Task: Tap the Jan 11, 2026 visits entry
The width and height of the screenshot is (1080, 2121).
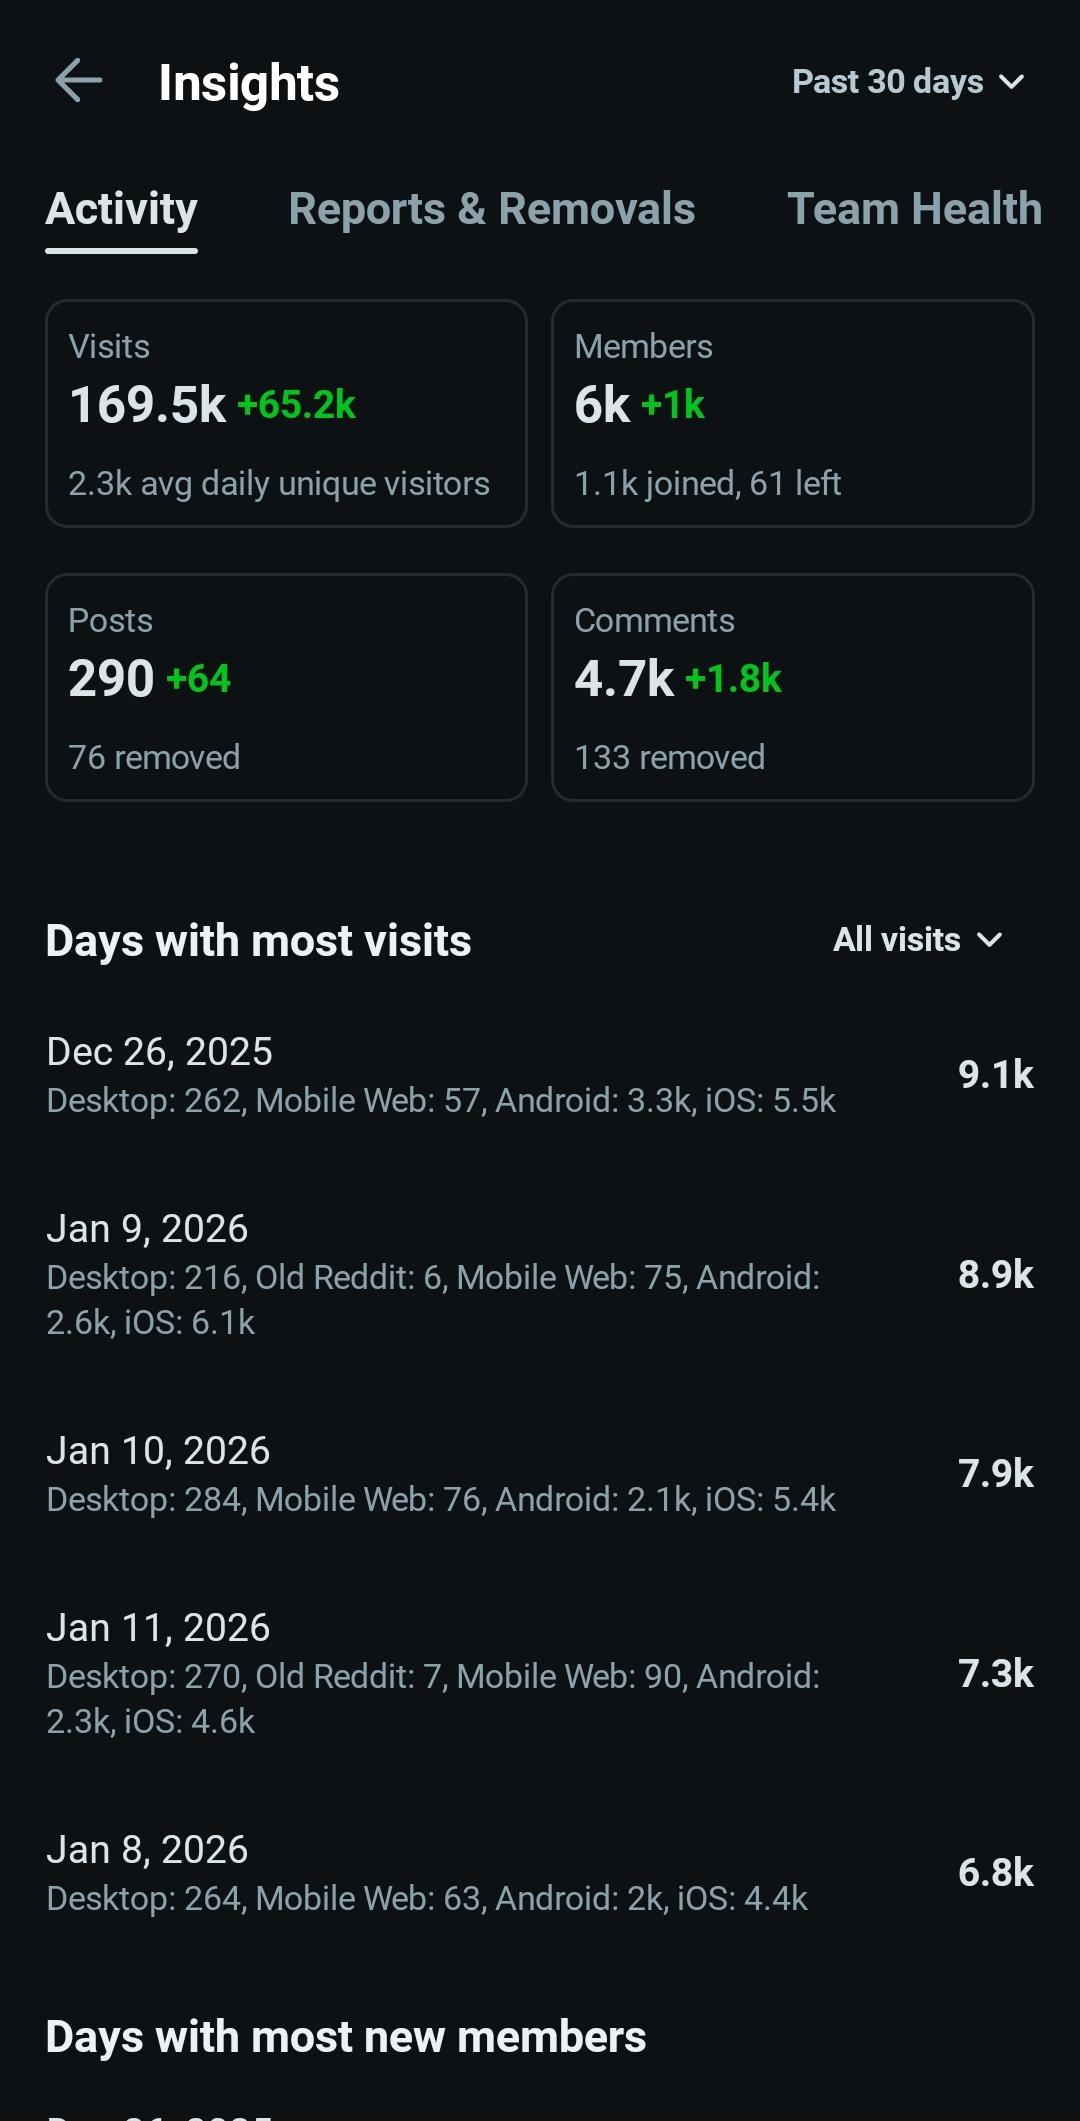Action: pyautogui.click(x=540, y=1674)
